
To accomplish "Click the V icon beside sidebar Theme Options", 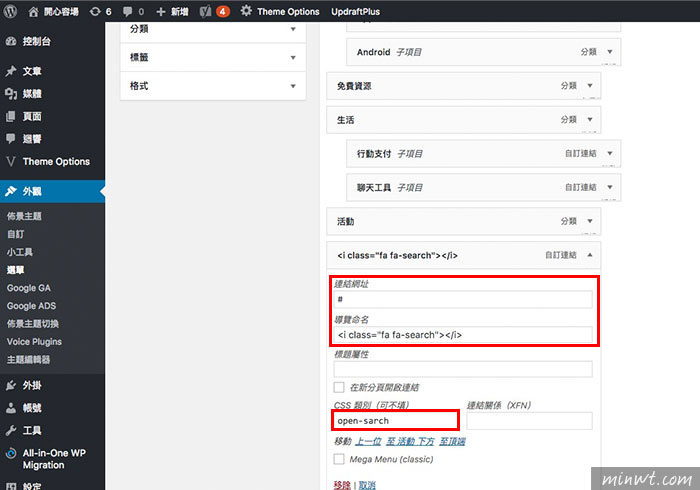I will coord(11,162).
